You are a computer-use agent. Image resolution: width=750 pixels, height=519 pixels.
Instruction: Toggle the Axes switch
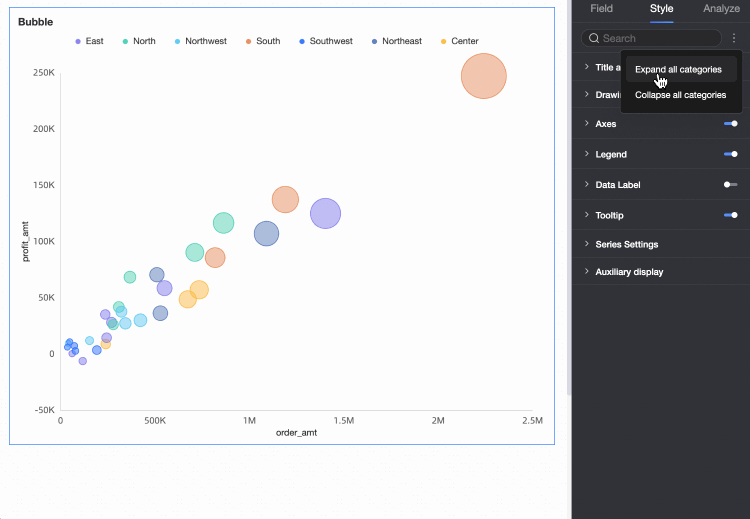[731, 124]
